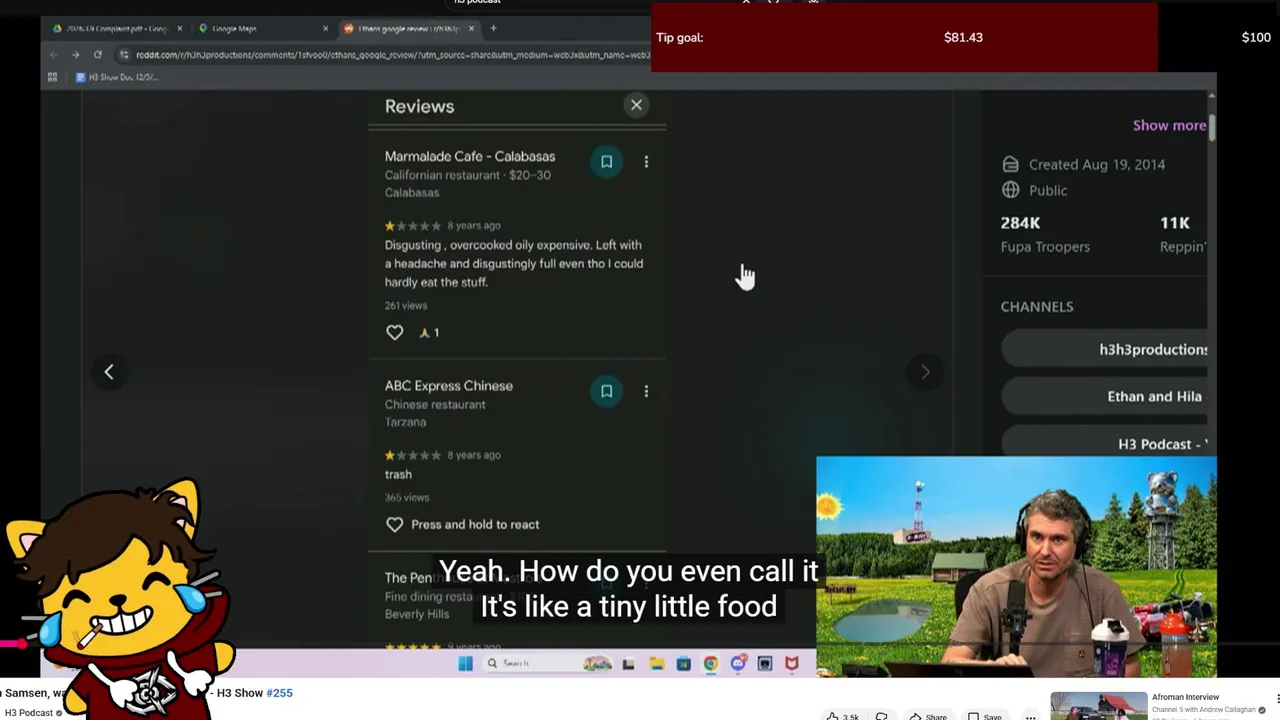Click the browser back arrow
Image resolution: width=1280 pixels, height=720 pixels.
(53, 54)
